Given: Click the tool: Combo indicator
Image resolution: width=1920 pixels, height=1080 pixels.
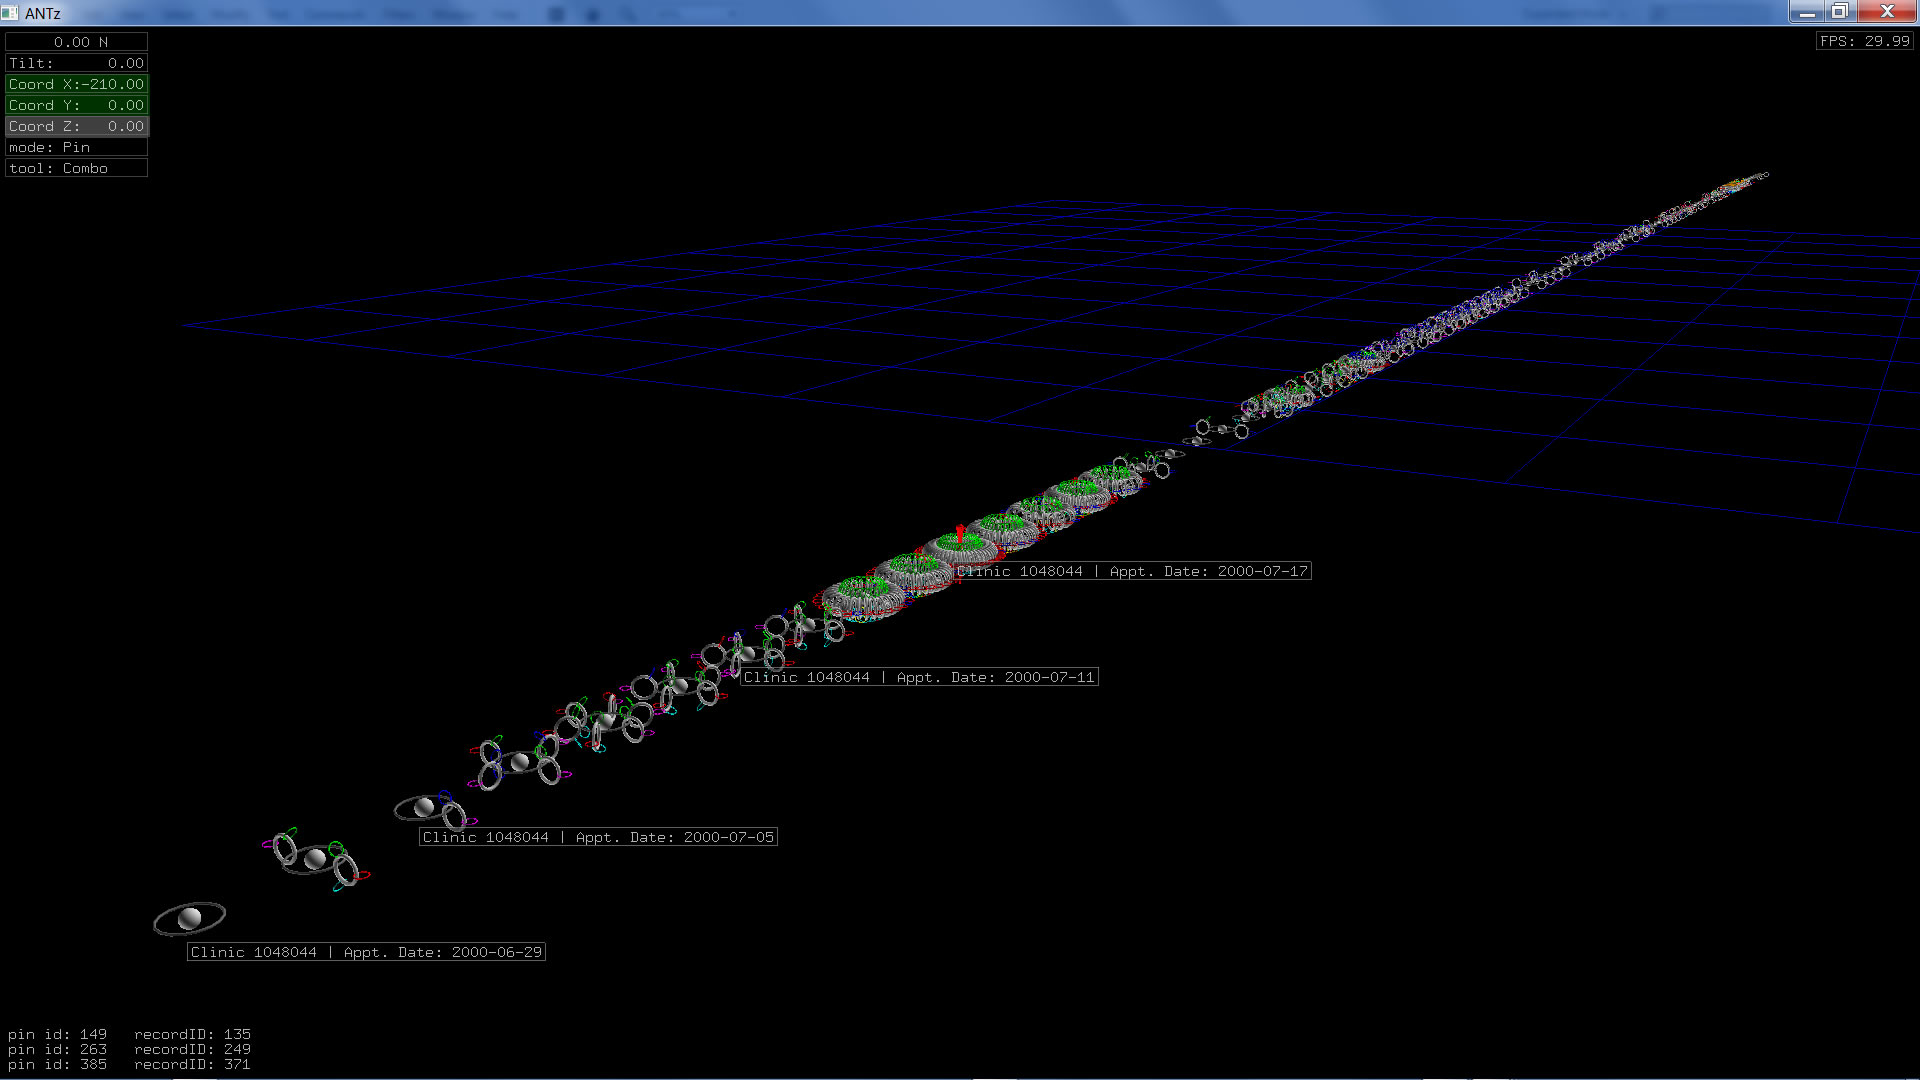Looking at the screenshot, I should (76, 168).
